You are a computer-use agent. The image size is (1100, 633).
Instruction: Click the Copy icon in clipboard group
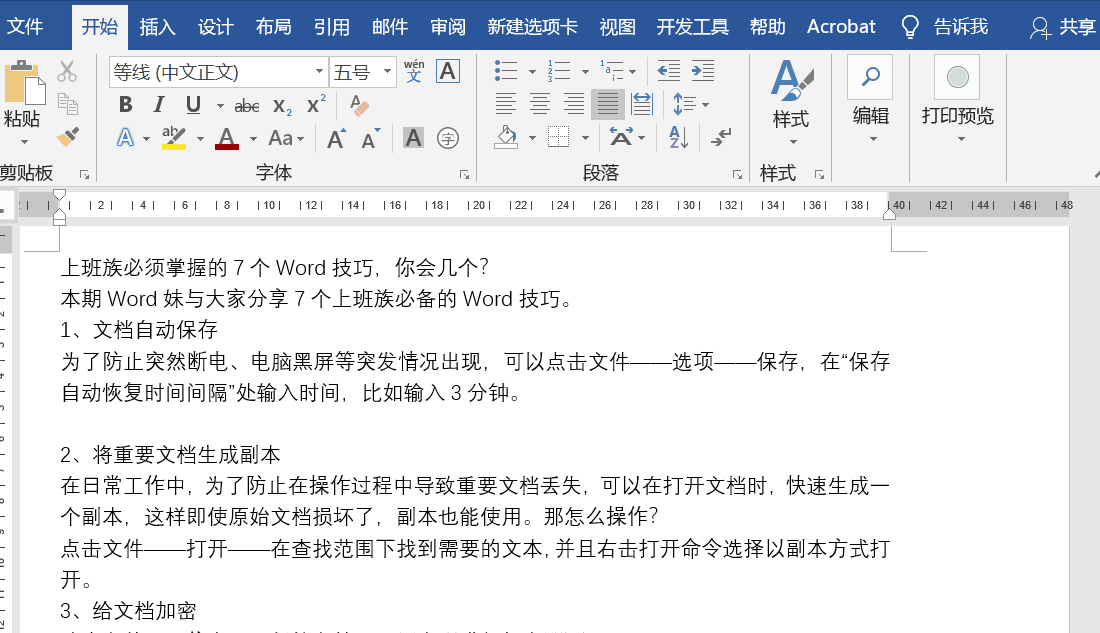67,104
